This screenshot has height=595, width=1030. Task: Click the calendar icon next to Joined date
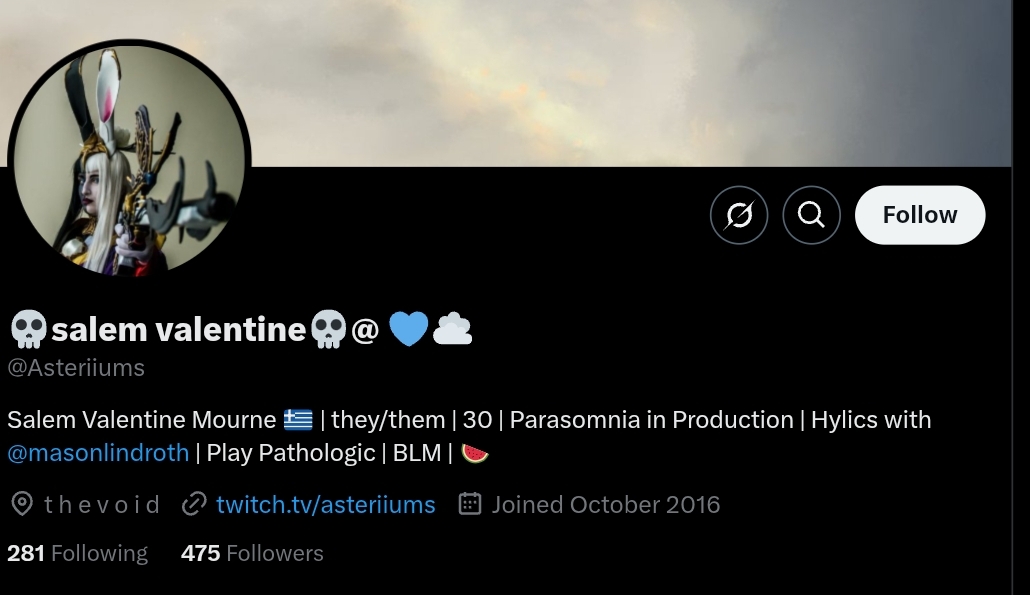coord(470,504)
